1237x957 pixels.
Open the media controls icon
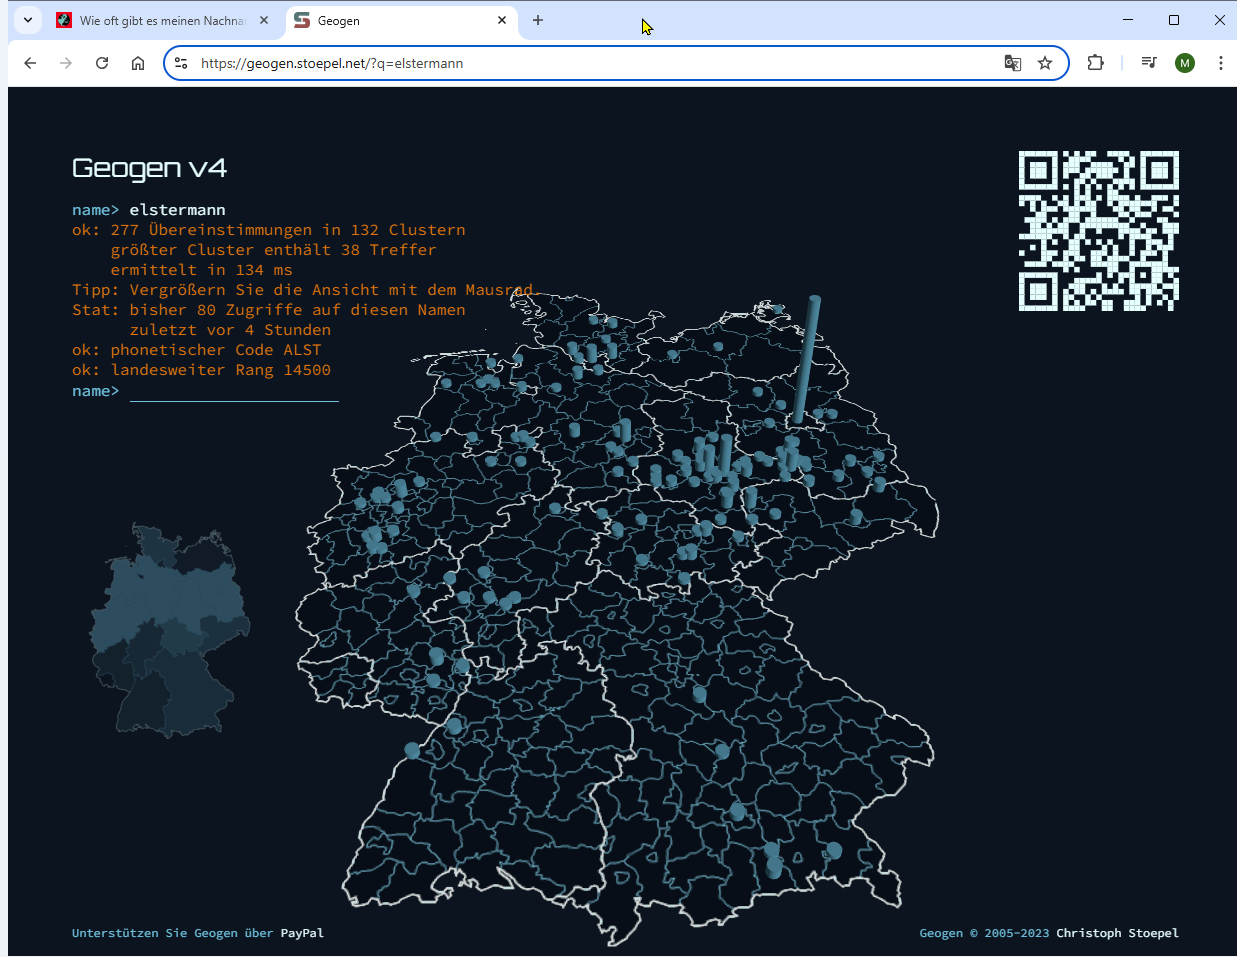tap(1149, 63)
